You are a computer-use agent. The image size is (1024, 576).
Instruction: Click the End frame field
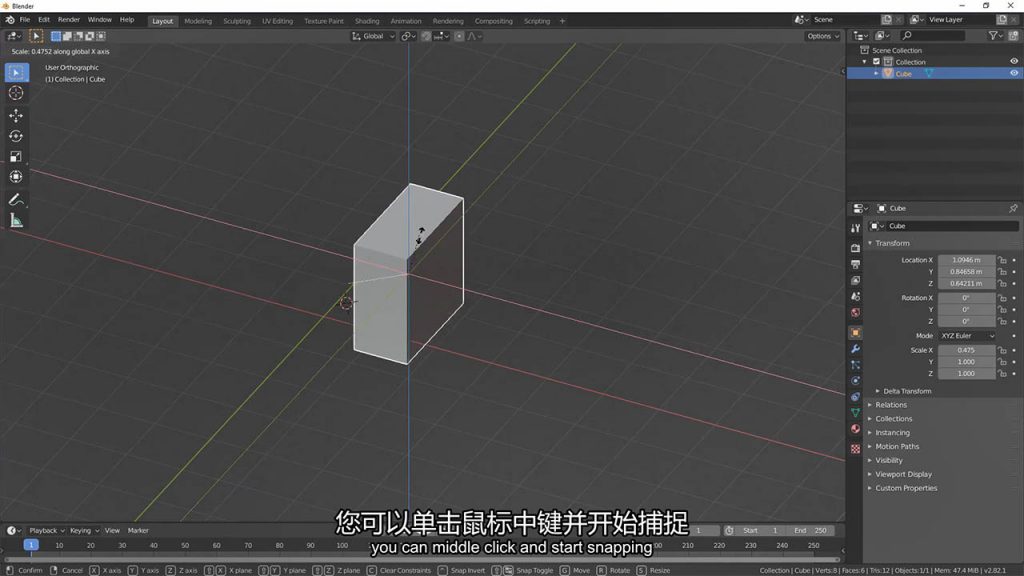tap(810, 531)
